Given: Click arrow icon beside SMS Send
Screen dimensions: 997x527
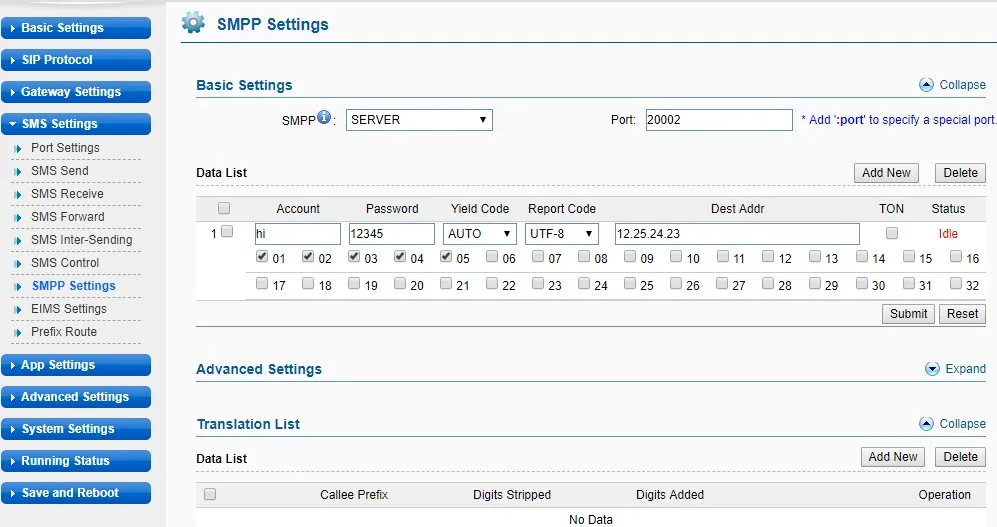Looking at the screenshot, I should pos(18,171).
